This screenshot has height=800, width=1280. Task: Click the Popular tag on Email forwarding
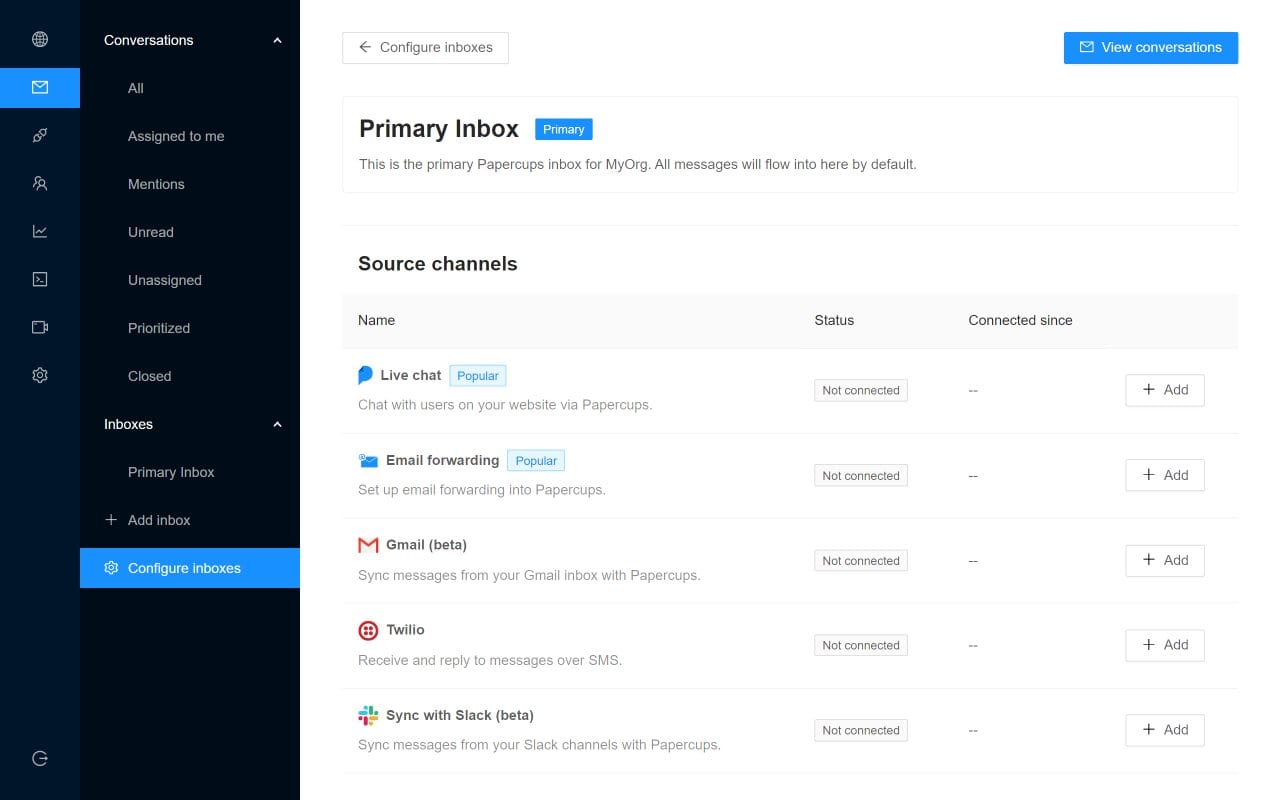(x=536, y=460)
